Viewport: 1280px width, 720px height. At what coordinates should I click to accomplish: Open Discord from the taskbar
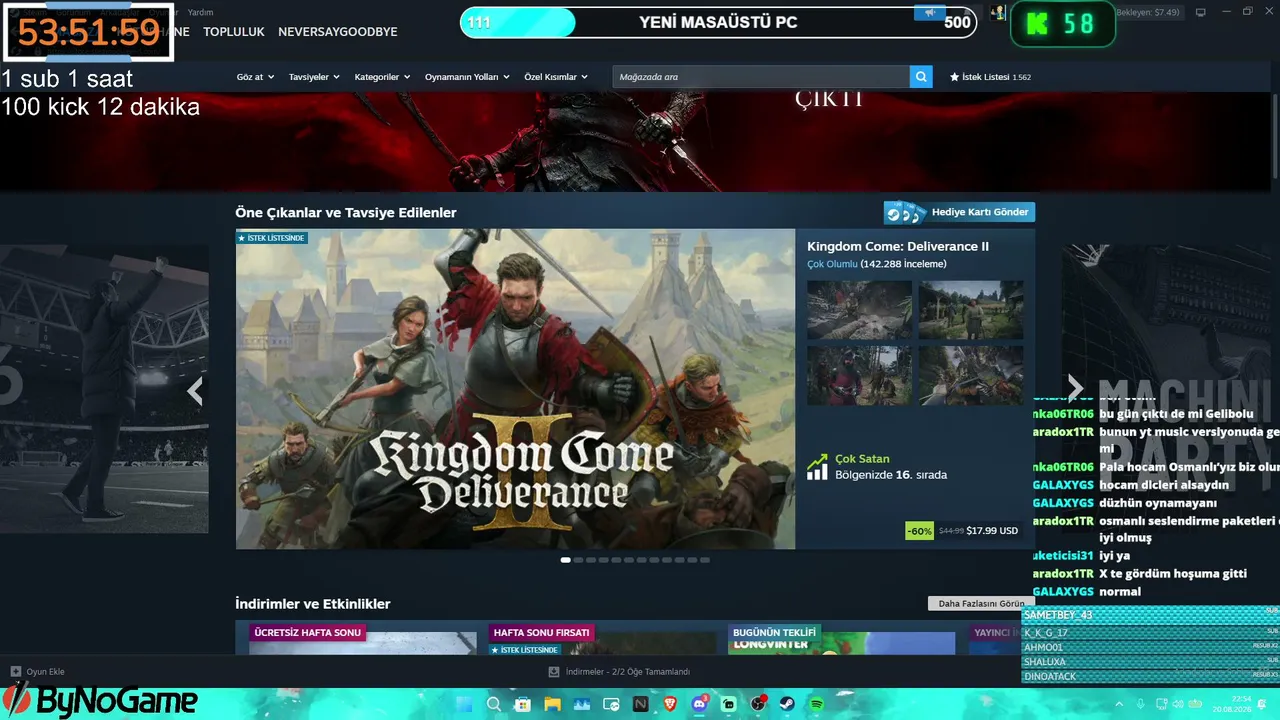pos(700,704)
